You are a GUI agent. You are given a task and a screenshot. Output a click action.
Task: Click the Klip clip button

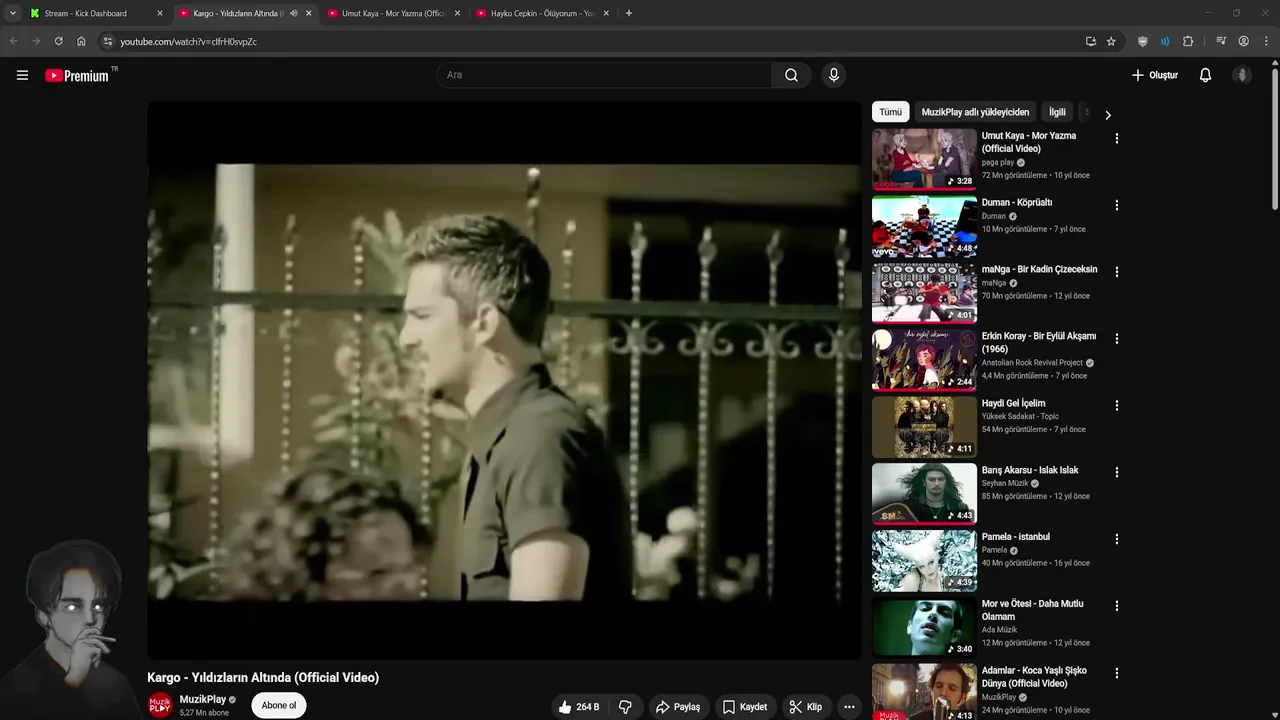tap(806, 707)
